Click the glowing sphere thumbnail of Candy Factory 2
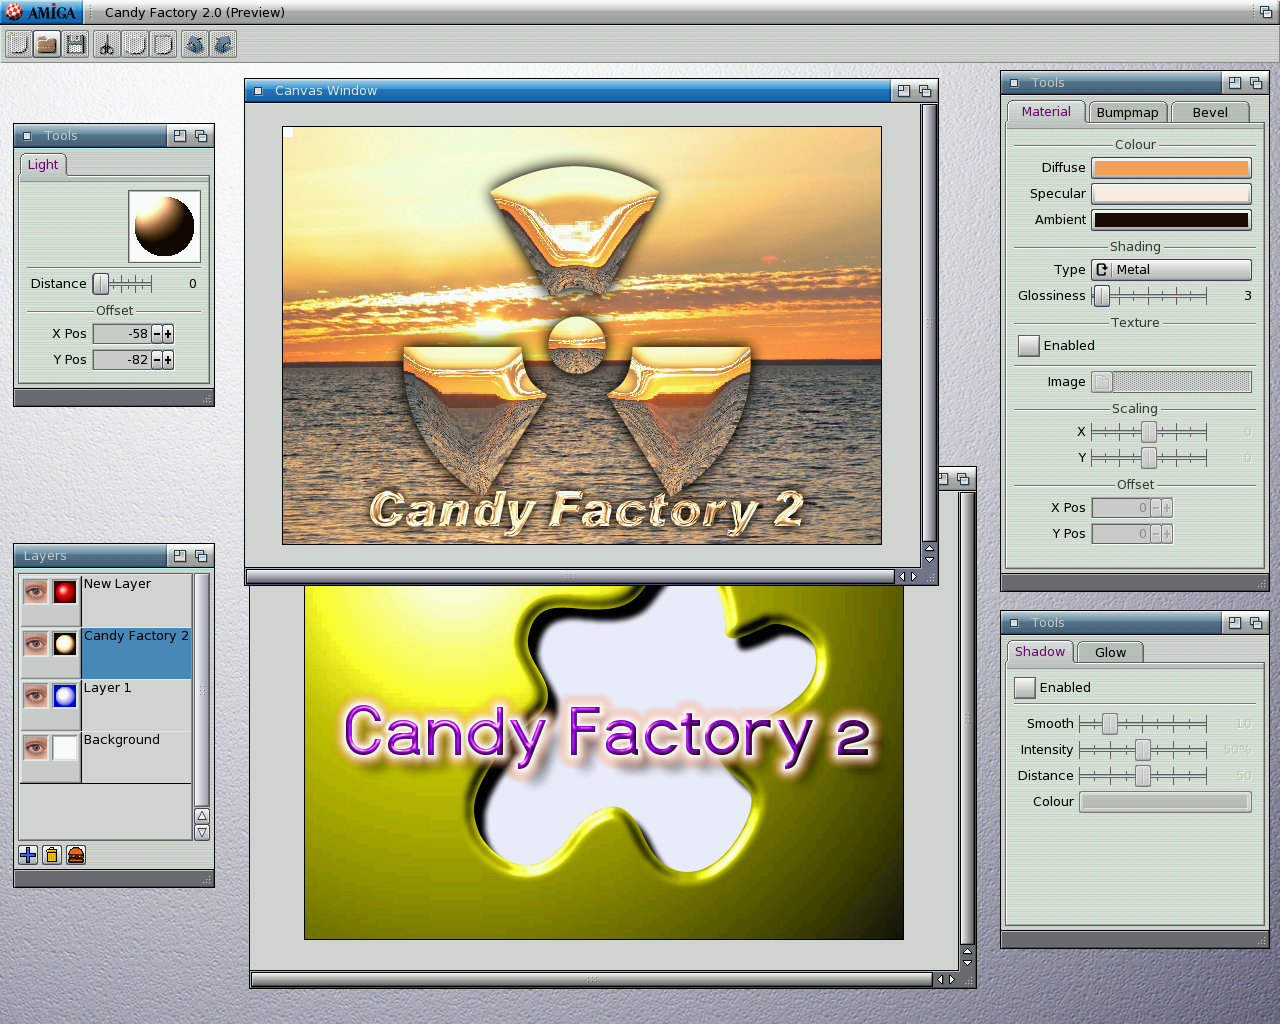 [x=65, y=644]
